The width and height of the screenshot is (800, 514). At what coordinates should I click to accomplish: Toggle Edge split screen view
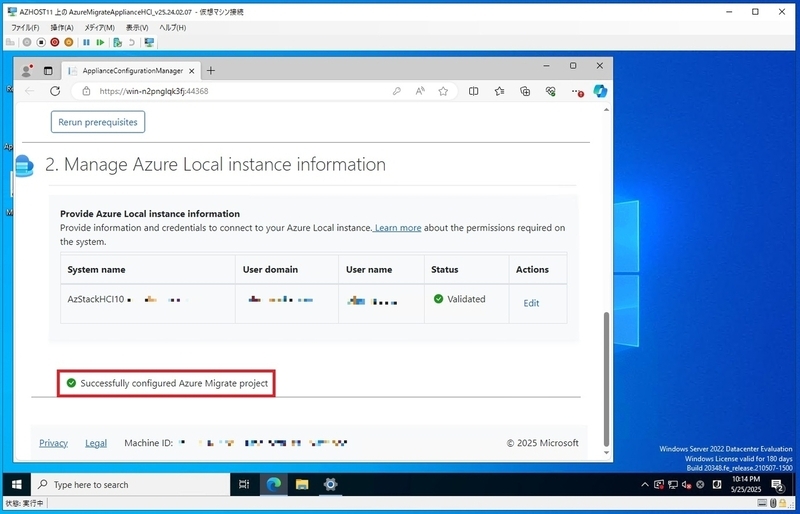[473, 91]
